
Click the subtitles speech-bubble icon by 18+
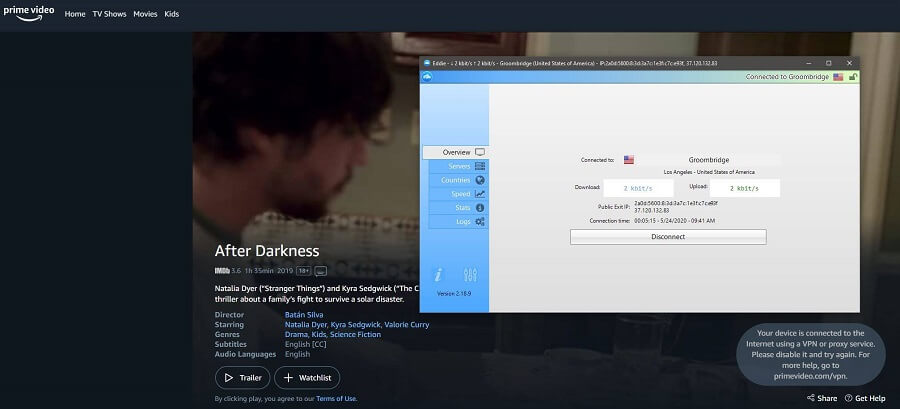click(x=321, y=271)
